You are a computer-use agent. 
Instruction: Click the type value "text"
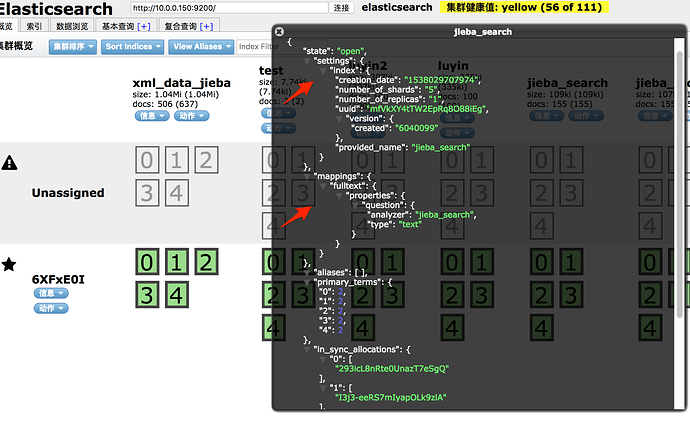410,224
